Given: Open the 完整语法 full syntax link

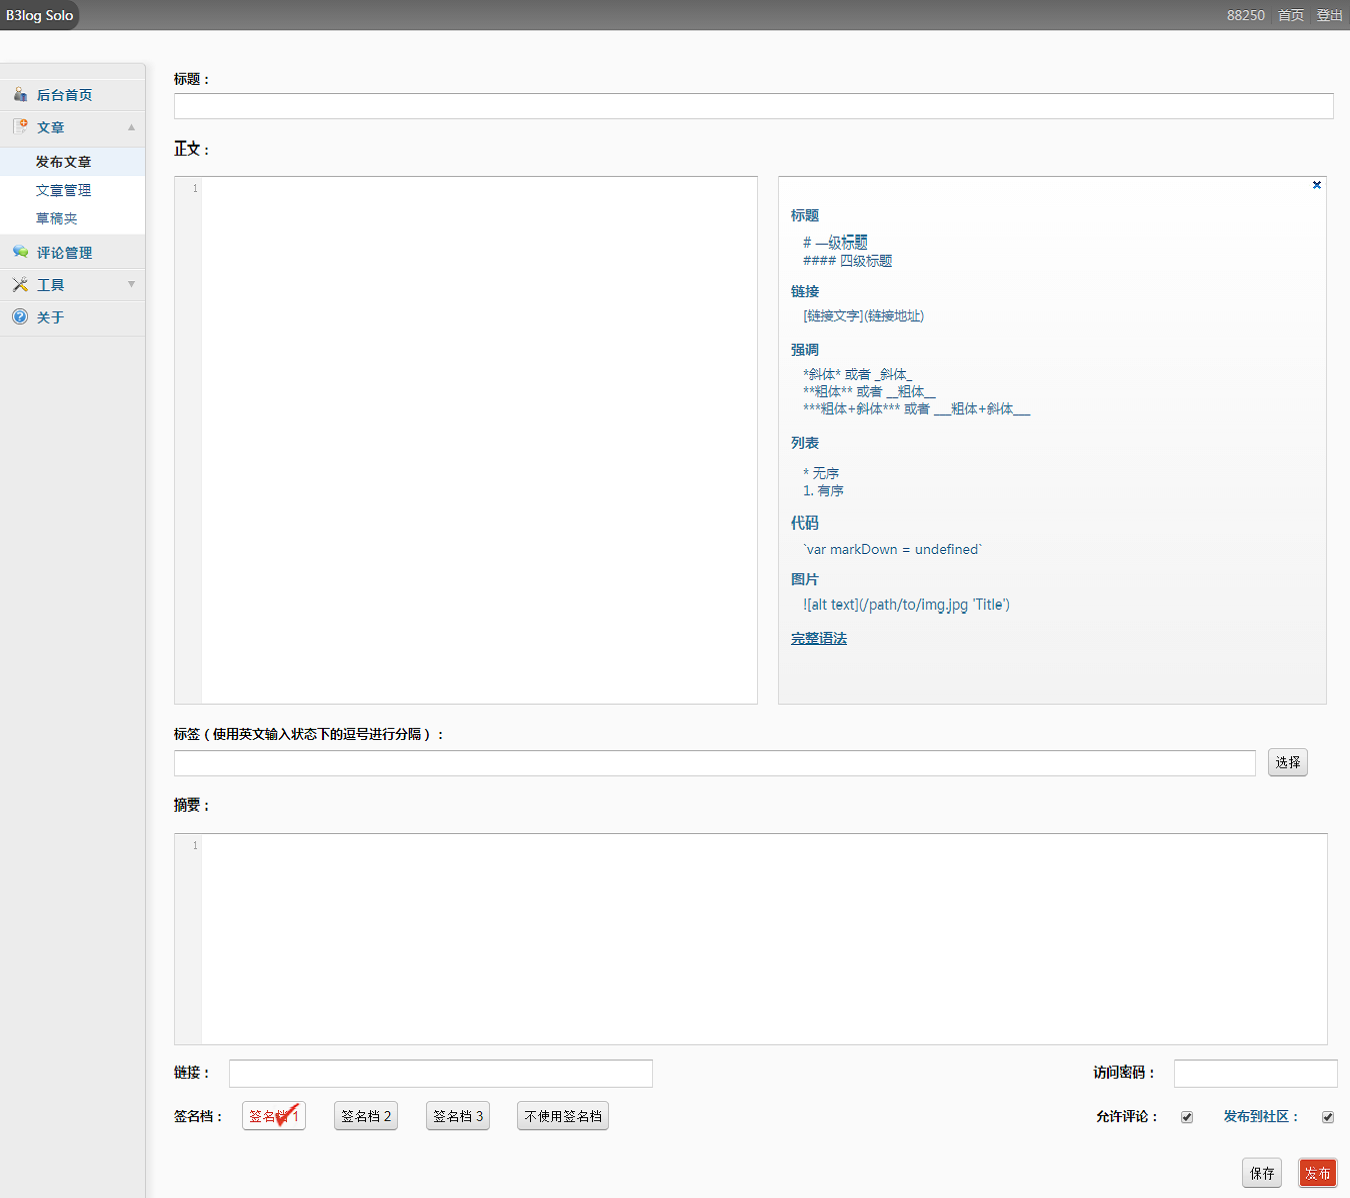Looking at the screenshot, I should coord(818,638).
